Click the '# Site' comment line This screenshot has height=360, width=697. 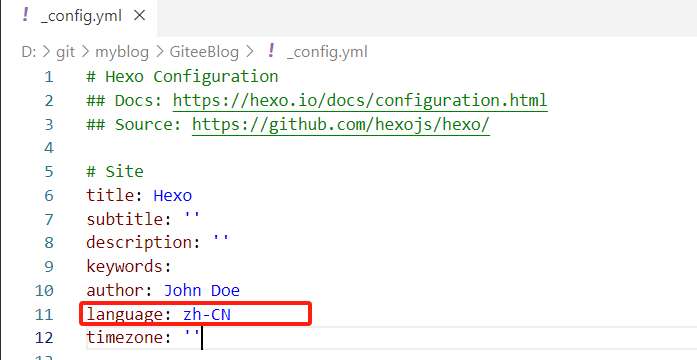pyautogui.click(x=115, y=172)
